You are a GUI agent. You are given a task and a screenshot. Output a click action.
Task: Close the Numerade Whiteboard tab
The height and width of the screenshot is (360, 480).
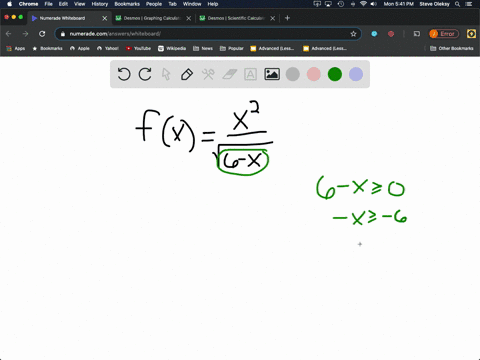click(x=105, y=18)
